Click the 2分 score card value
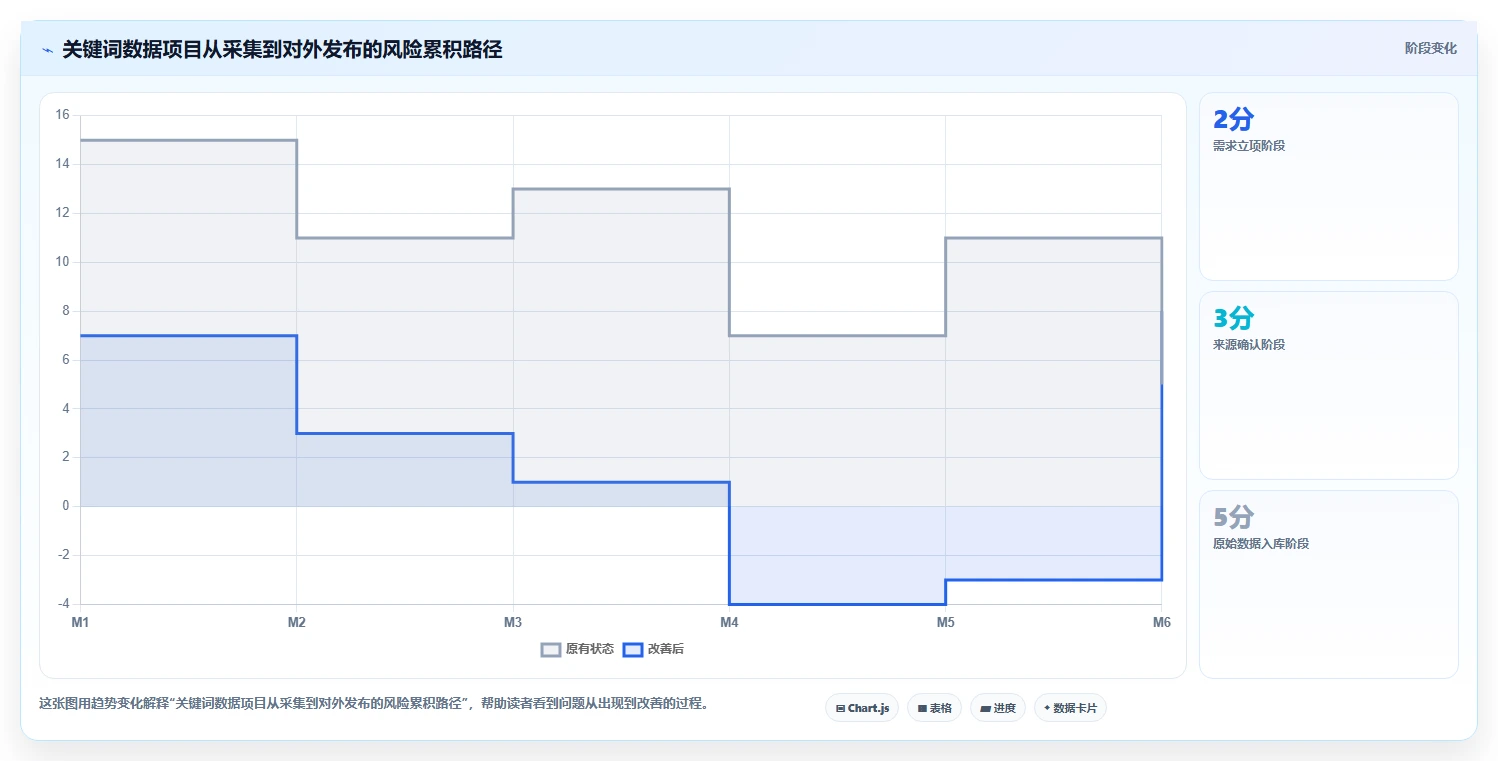This screenshot has height=761, width=1498. pos(1232,120)
